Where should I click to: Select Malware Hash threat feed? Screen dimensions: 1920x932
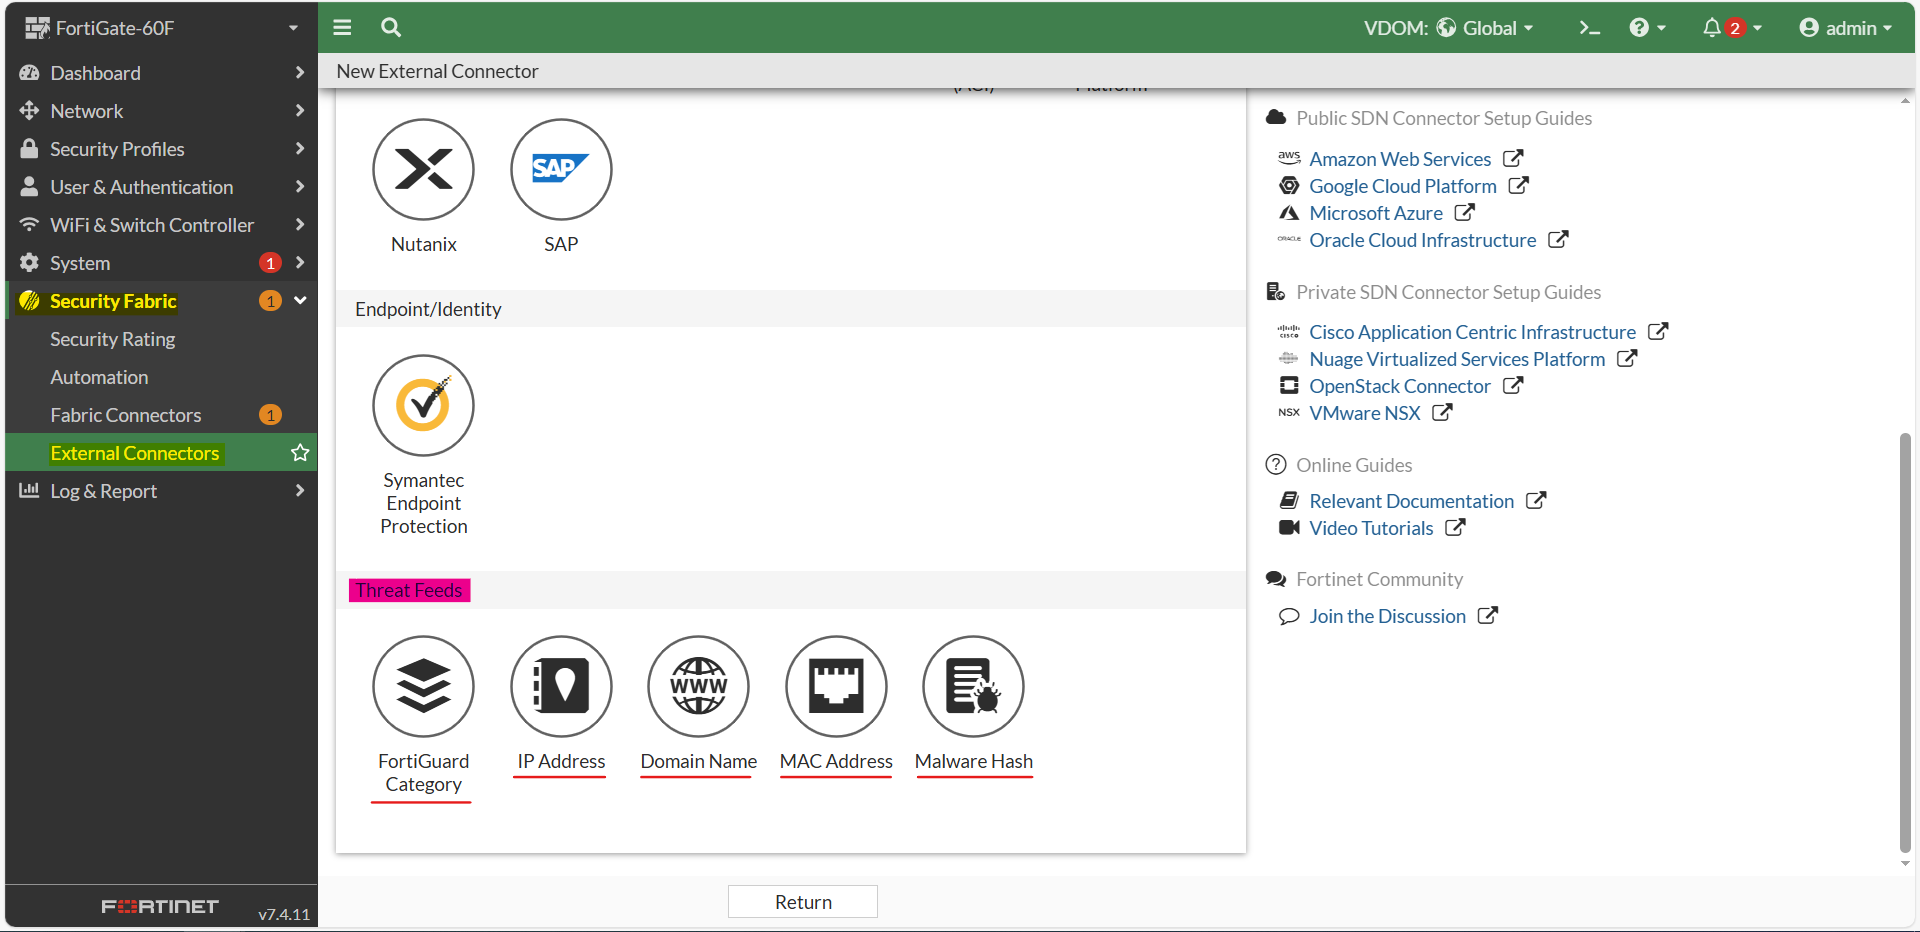coord(973,686)
